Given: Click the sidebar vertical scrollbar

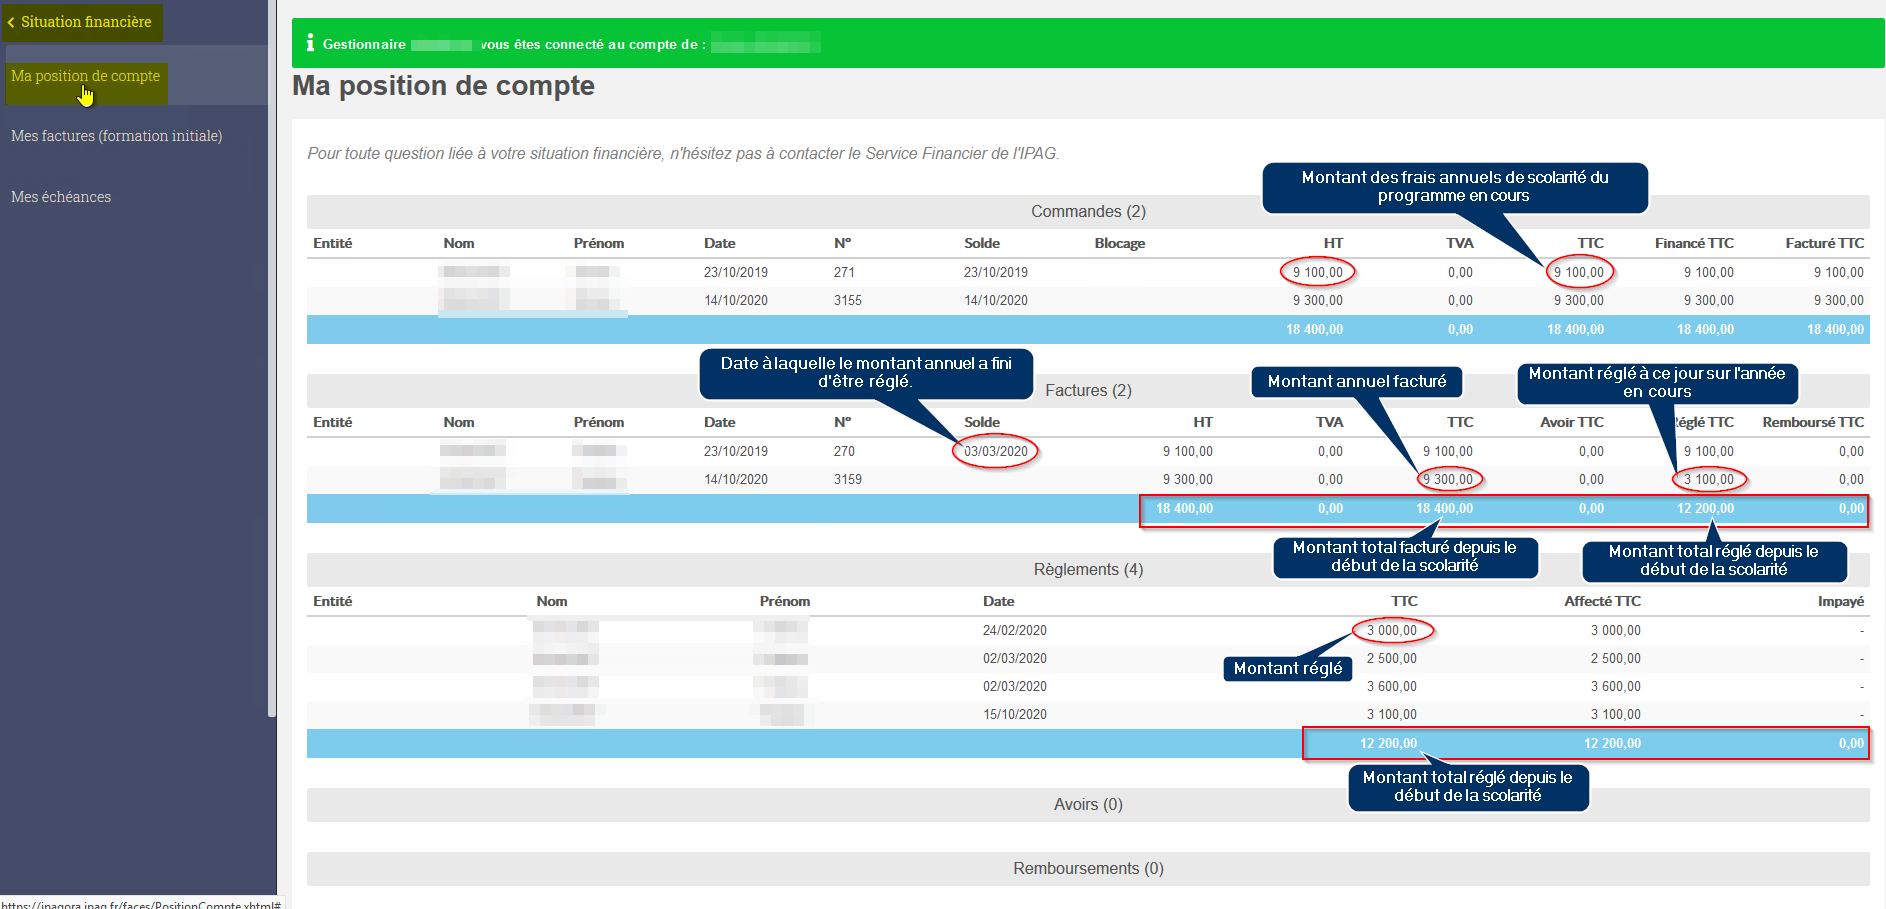Looking at the screenshot, I should (271, 358).
